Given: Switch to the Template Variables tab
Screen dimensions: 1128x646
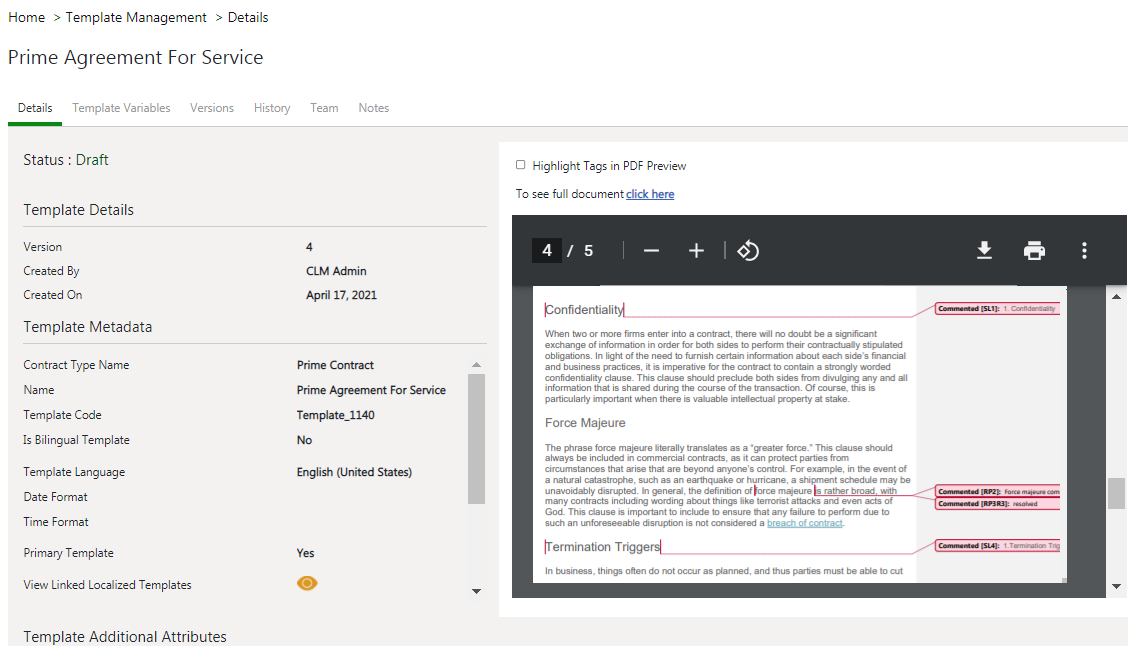Looking at the screenshot, I should pyautogui.click(x=121, y=108).
